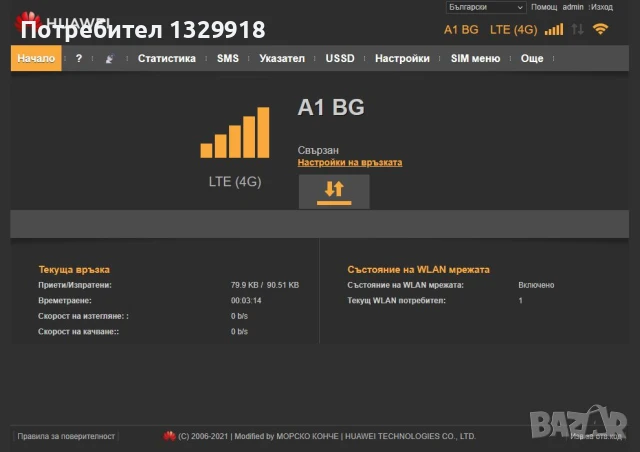Click the header Wi-Fi status icon

tap(600, 29)
